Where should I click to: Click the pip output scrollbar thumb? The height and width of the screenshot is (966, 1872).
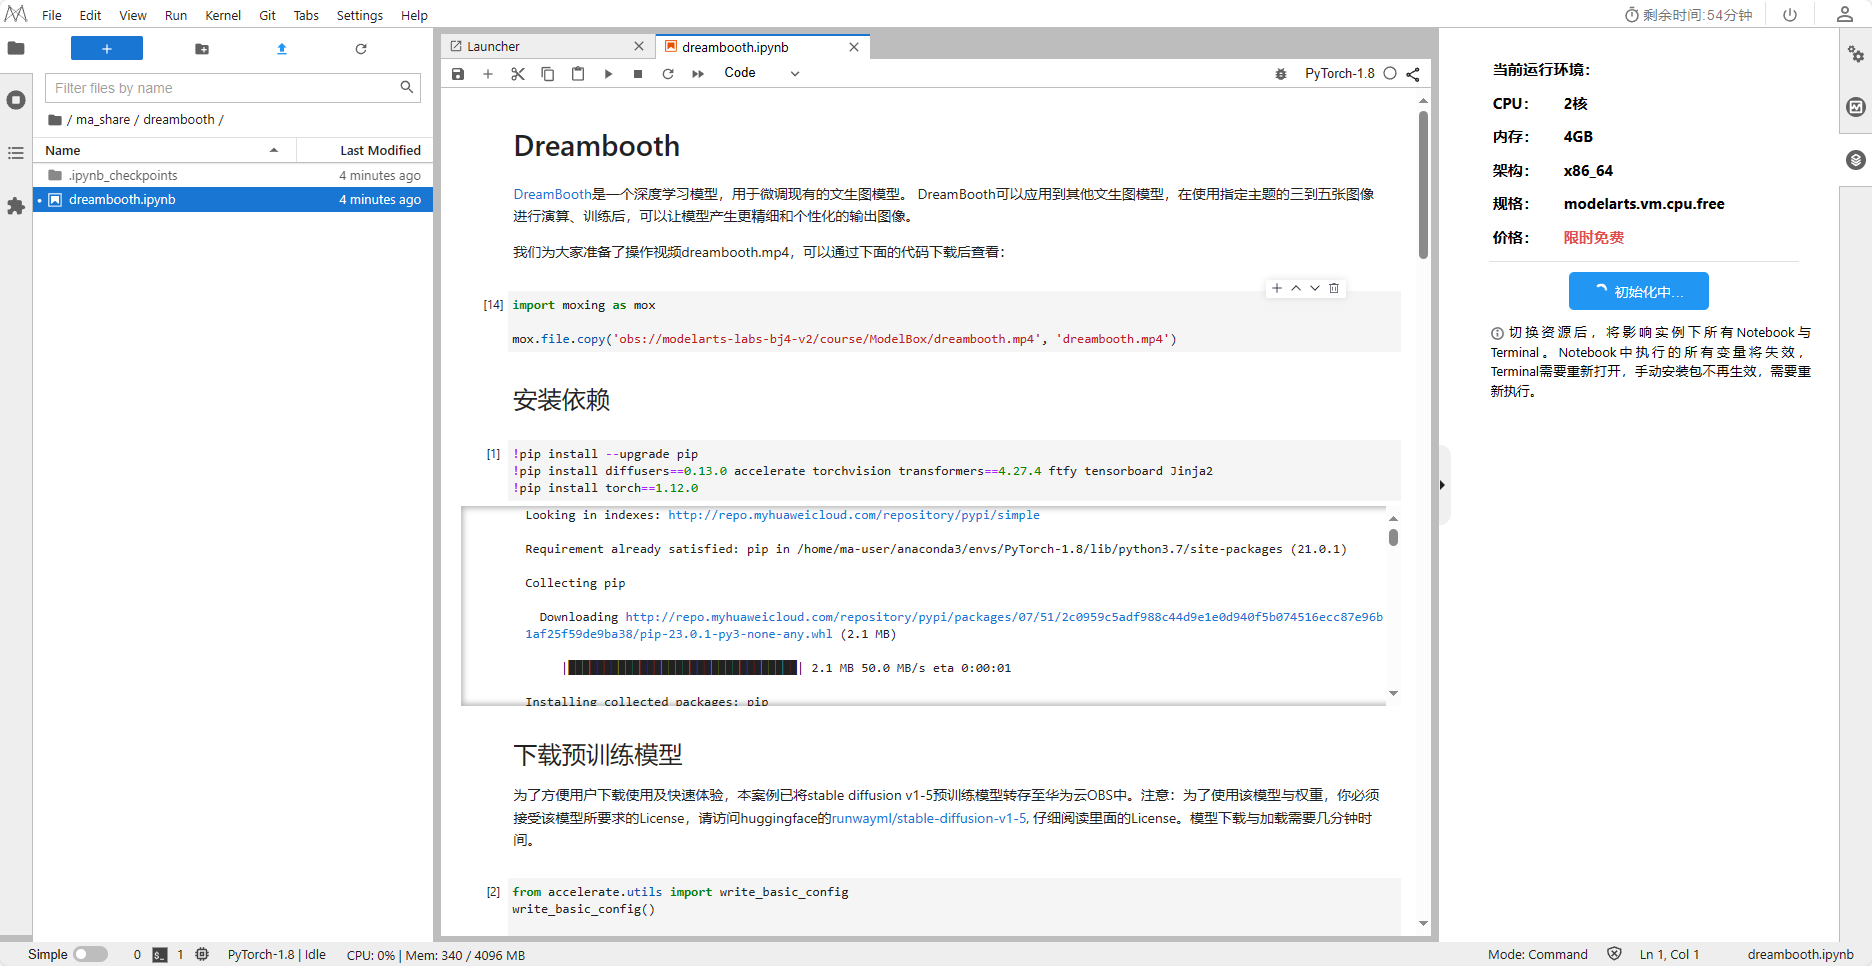point(1393,538)
